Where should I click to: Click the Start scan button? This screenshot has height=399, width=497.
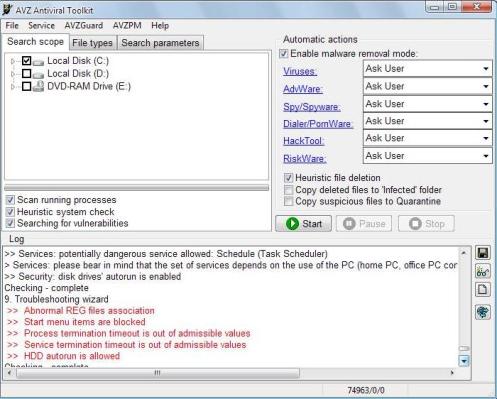304,223
